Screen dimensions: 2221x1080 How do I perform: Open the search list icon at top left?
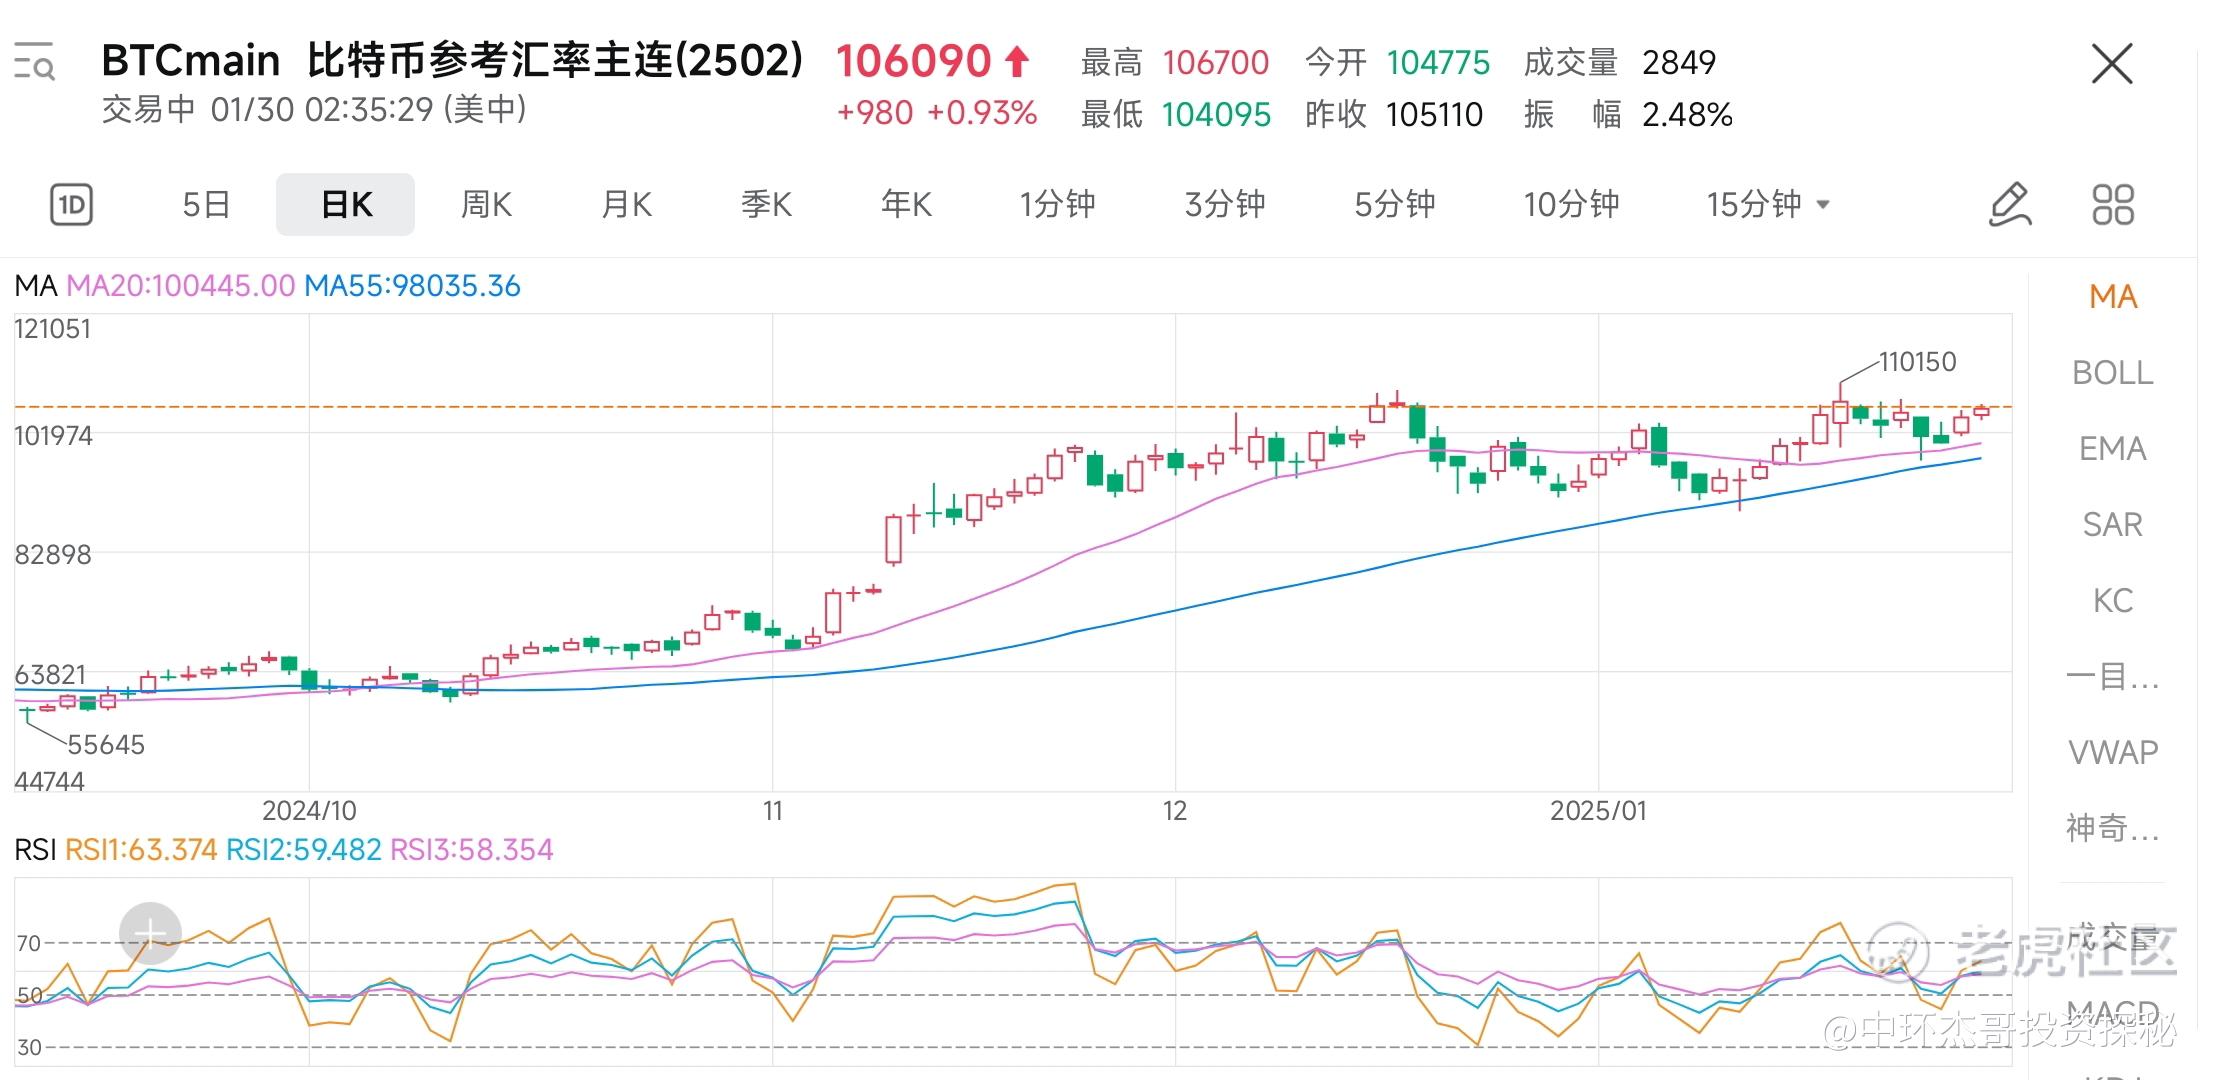[x=34, y=62]
